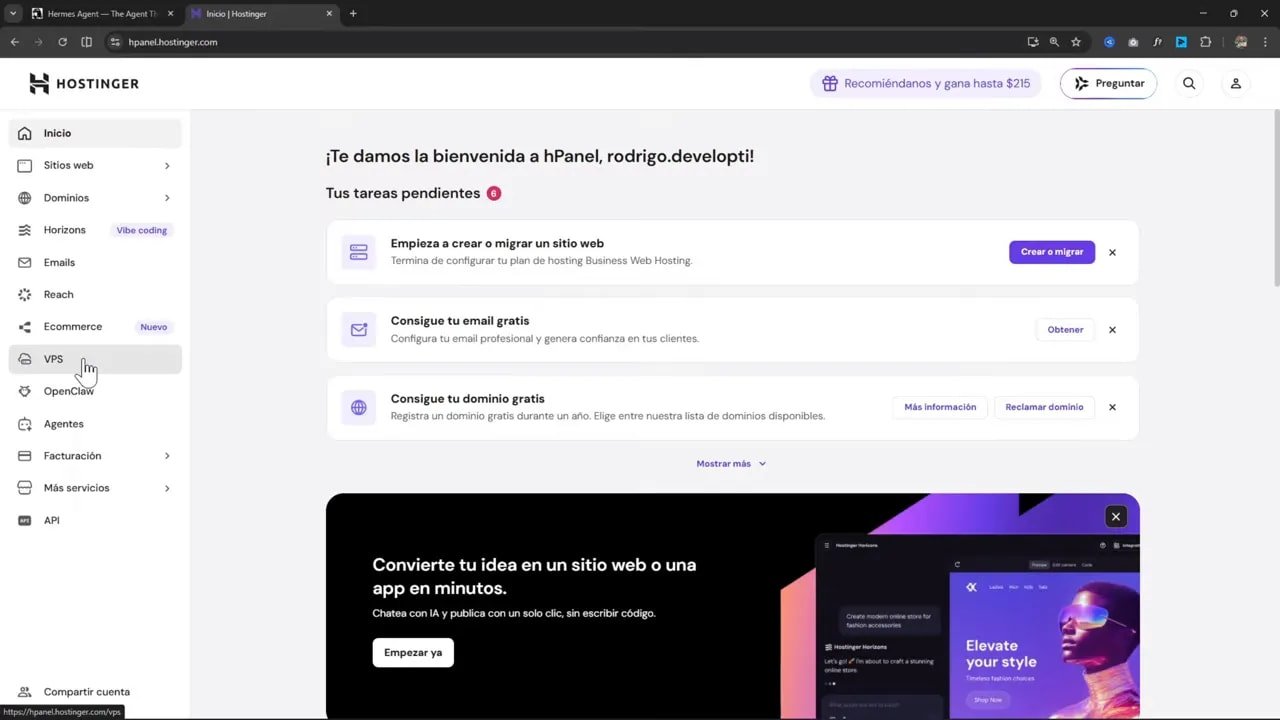Click the Ecommerce sidebar icon

[x=25, y=327]
